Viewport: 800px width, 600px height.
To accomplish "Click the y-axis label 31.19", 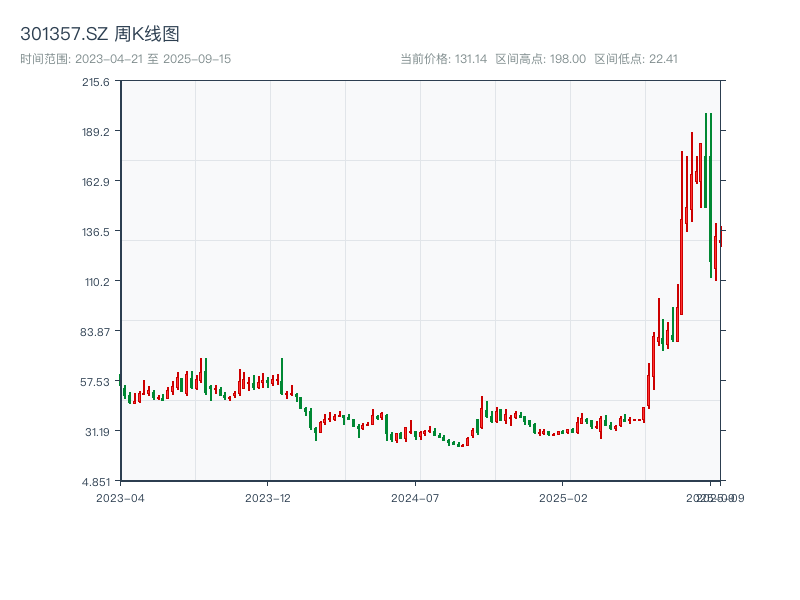I will pyautogui.click(x=97, y=432).
